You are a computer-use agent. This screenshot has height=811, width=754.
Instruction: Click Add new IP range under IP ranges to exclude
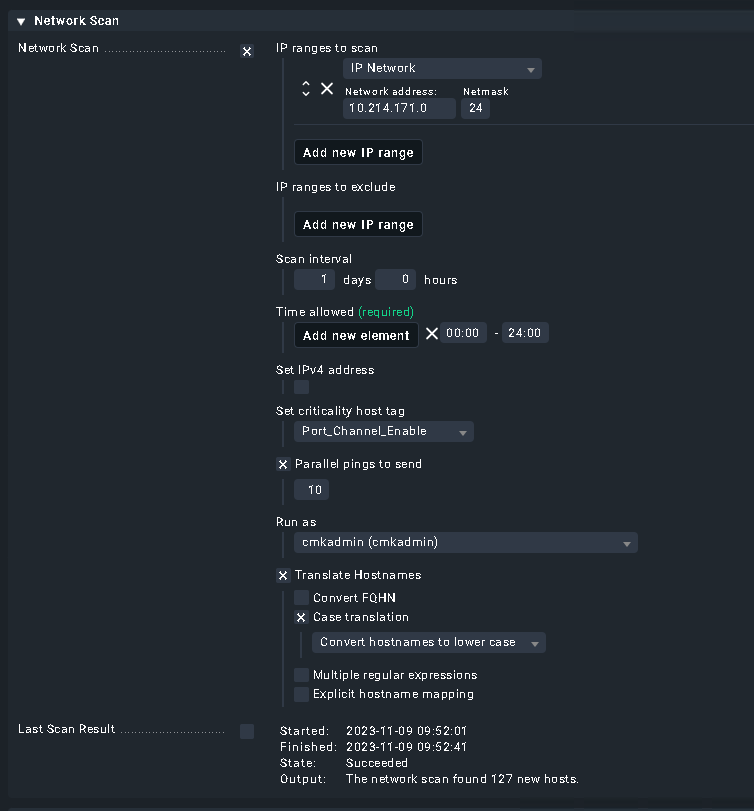point(357,224)
